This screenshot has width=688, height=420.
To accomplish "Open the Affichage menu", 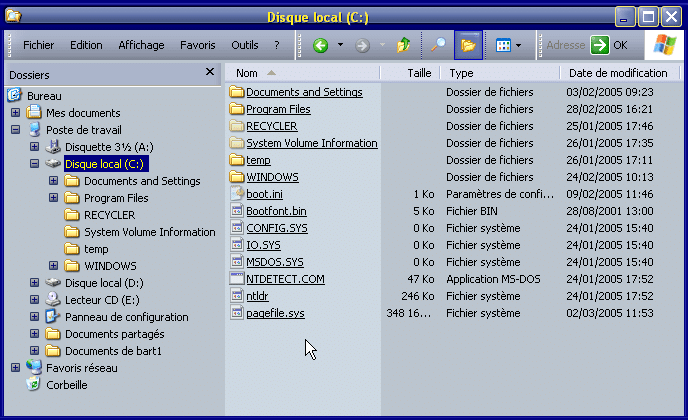I will pyautogui.click(x=141, y=45).
